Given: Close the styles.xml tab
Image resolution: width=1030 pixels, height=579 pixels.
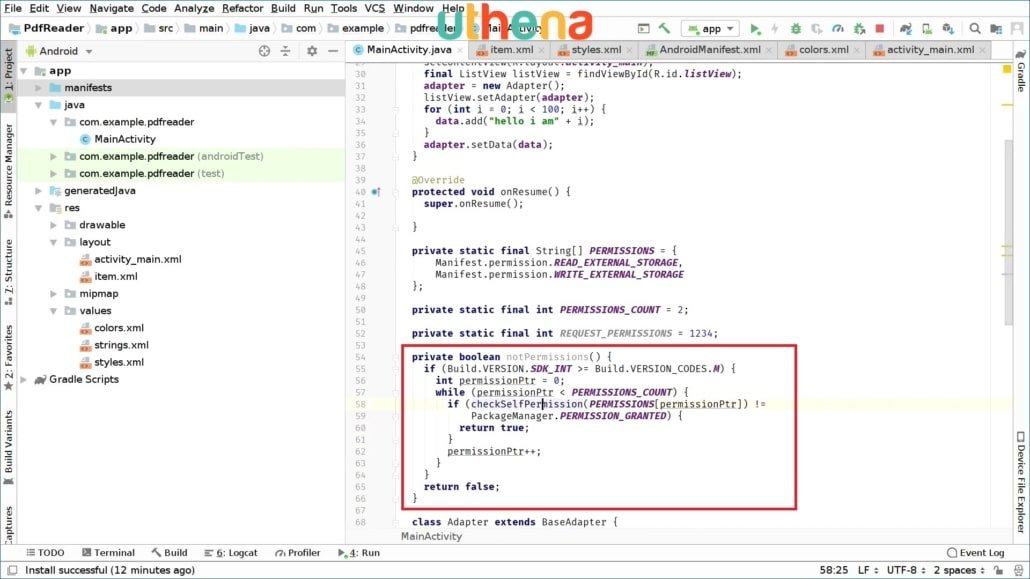Looking at the screenshot, I should 629,51.
